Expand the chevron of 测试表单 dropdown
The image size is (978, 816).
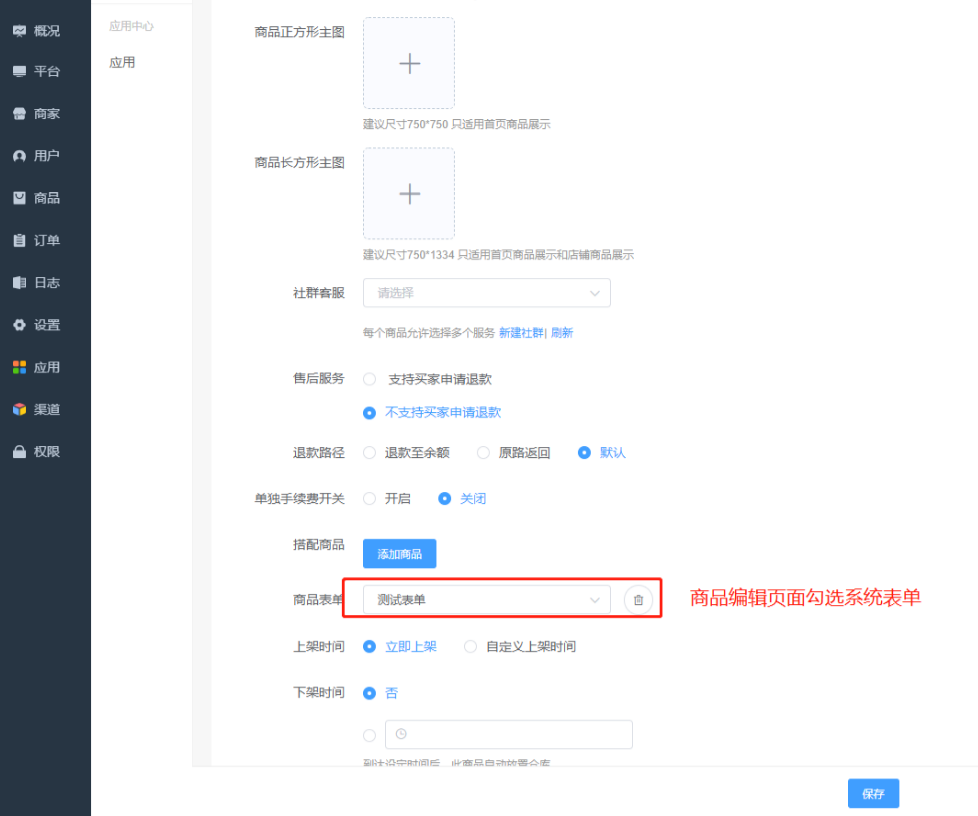pos(594,600)
